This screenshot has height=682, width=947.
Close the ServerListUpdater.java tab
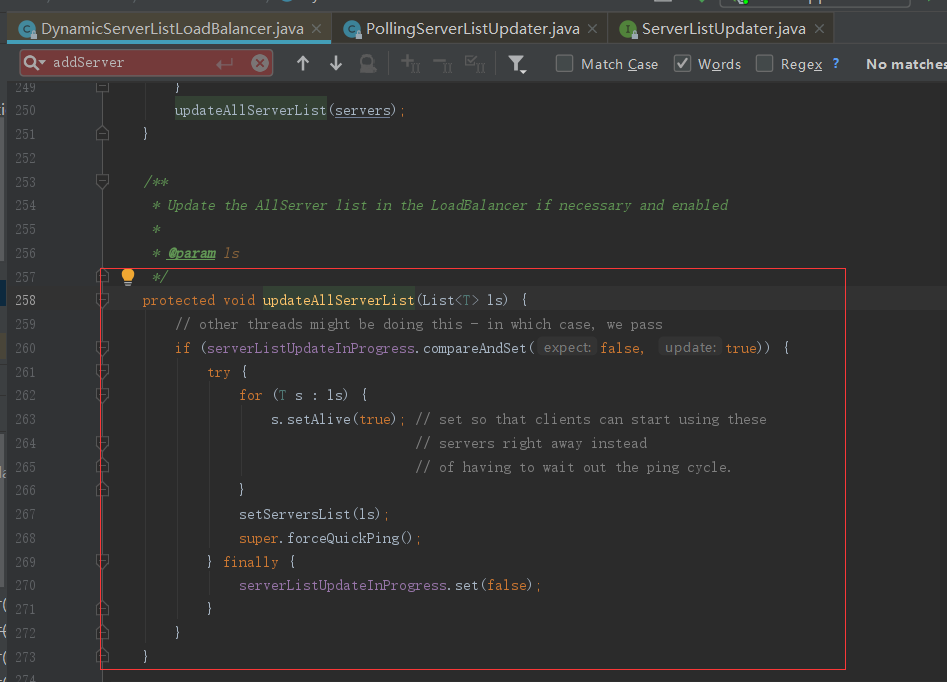pos(819,29)
